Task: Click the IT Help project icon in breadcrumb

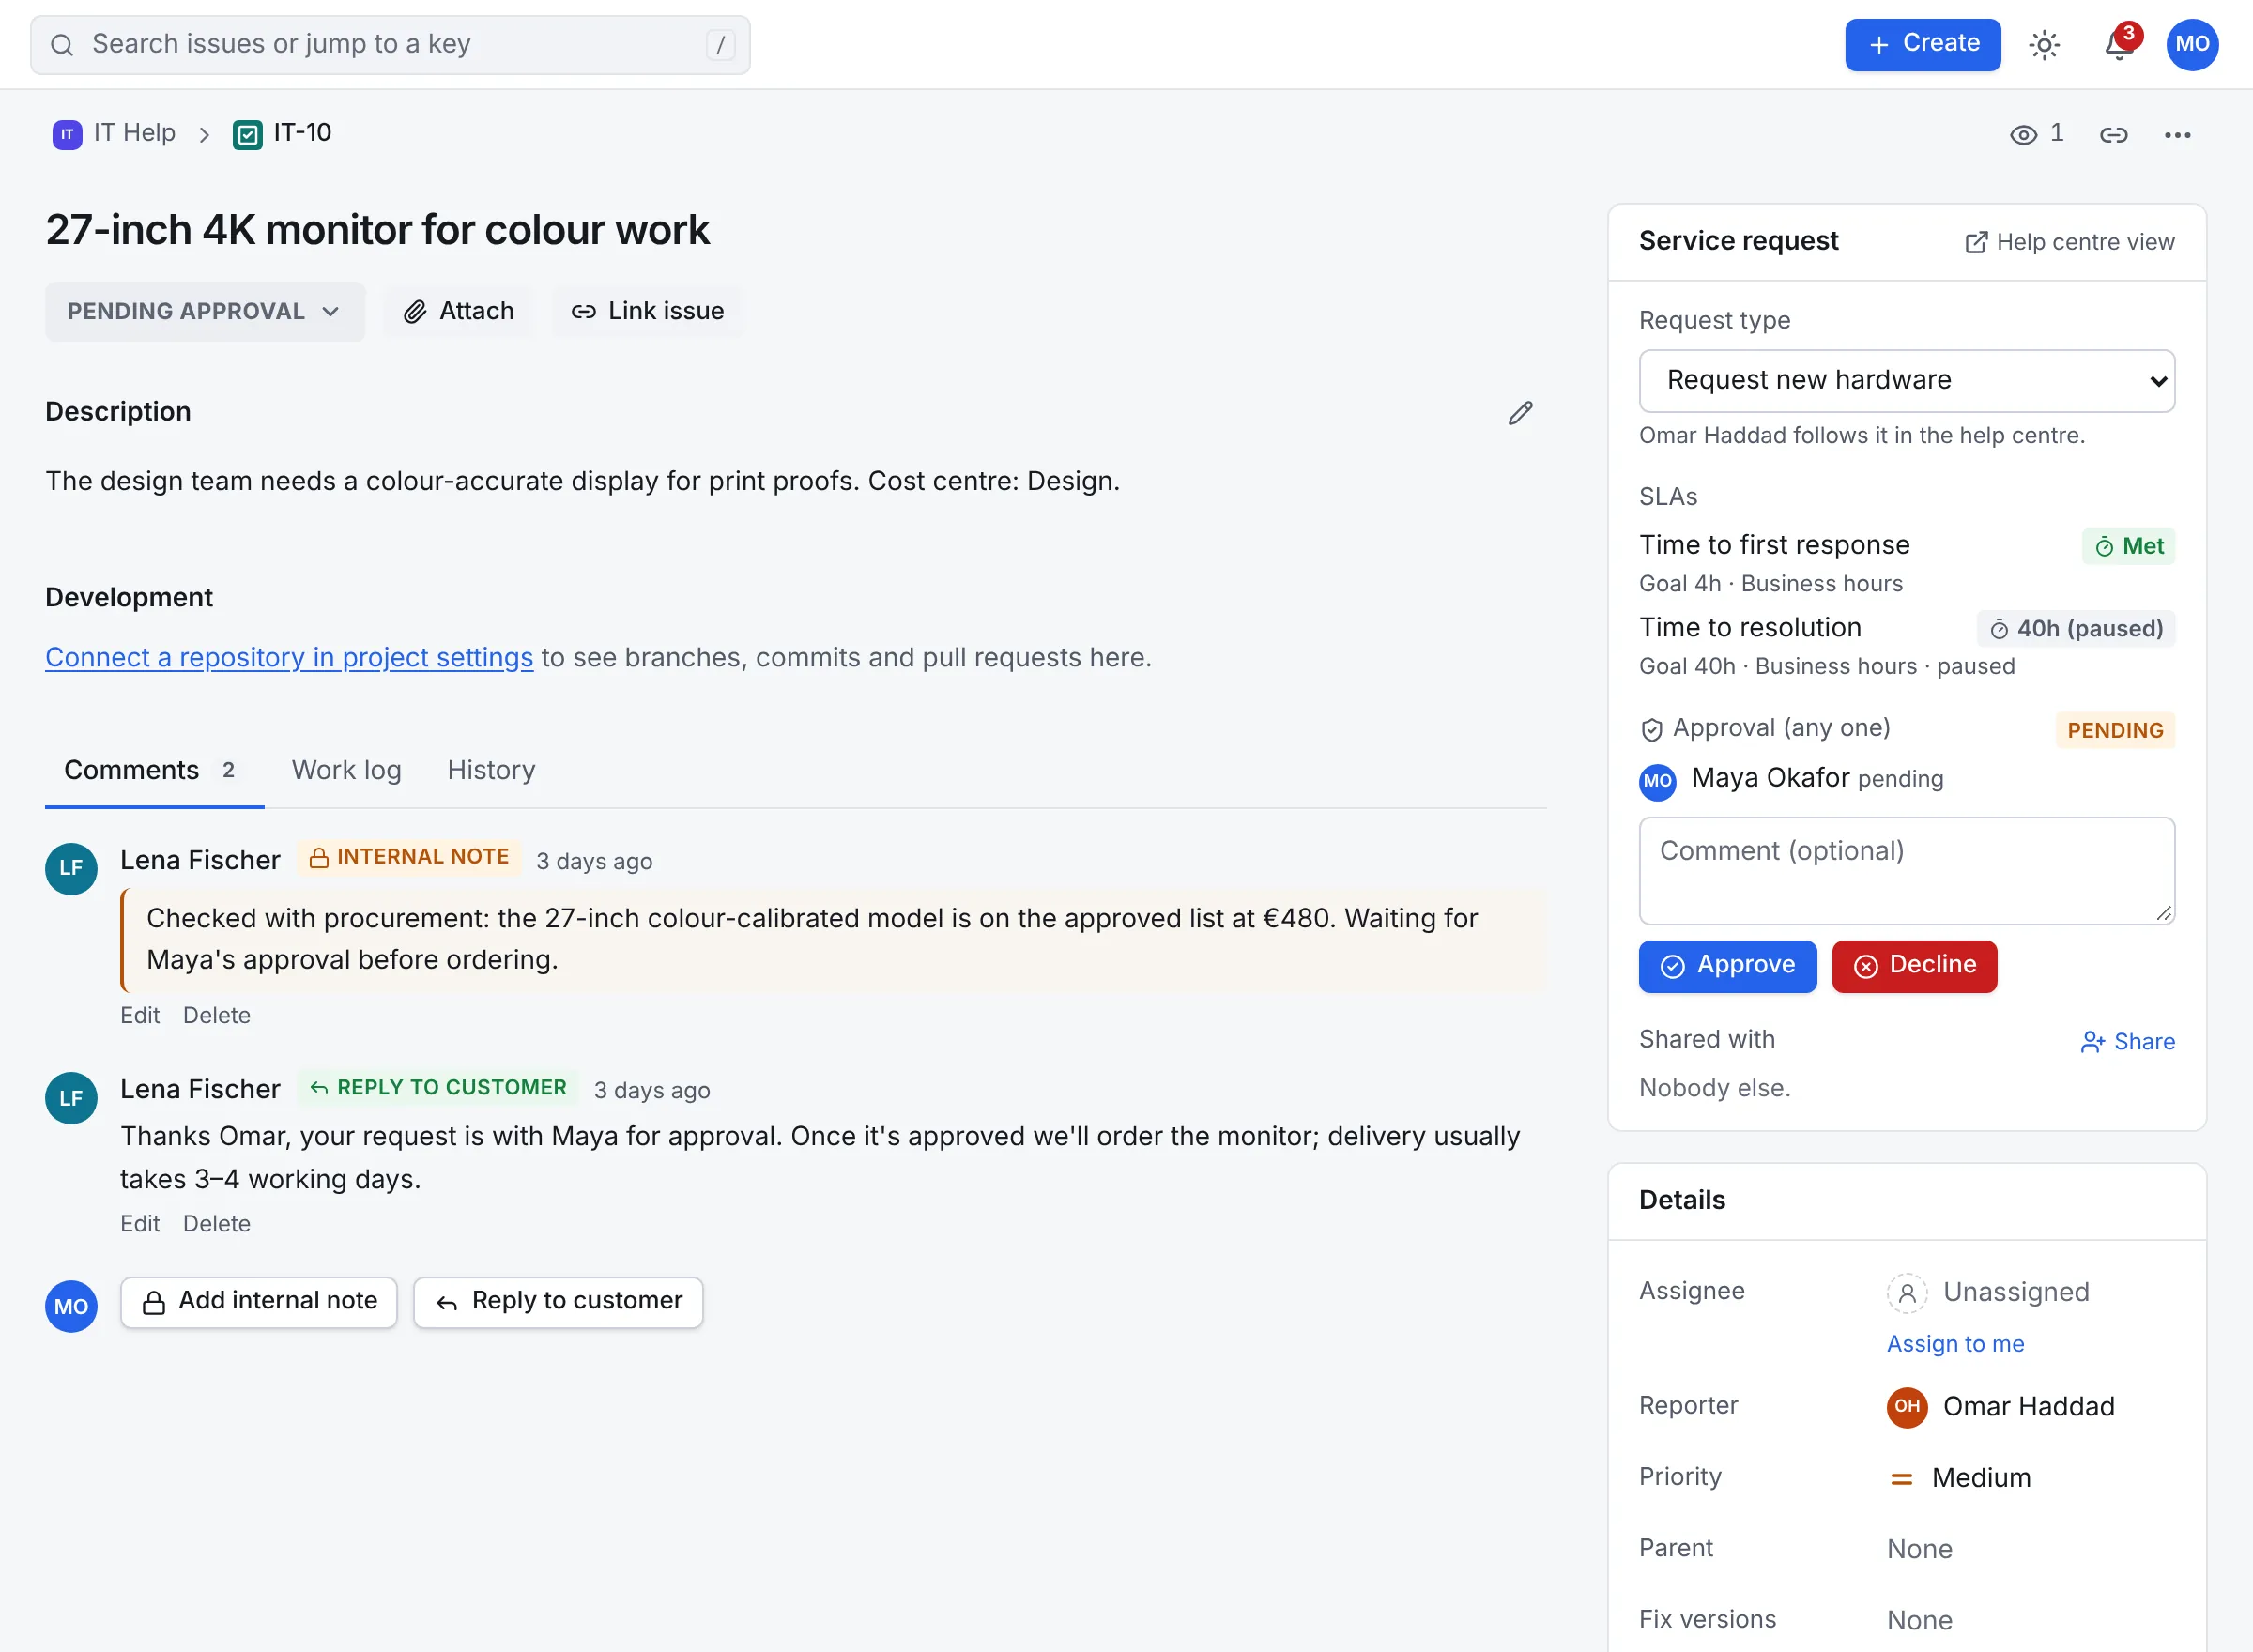Action: point(67,134)
